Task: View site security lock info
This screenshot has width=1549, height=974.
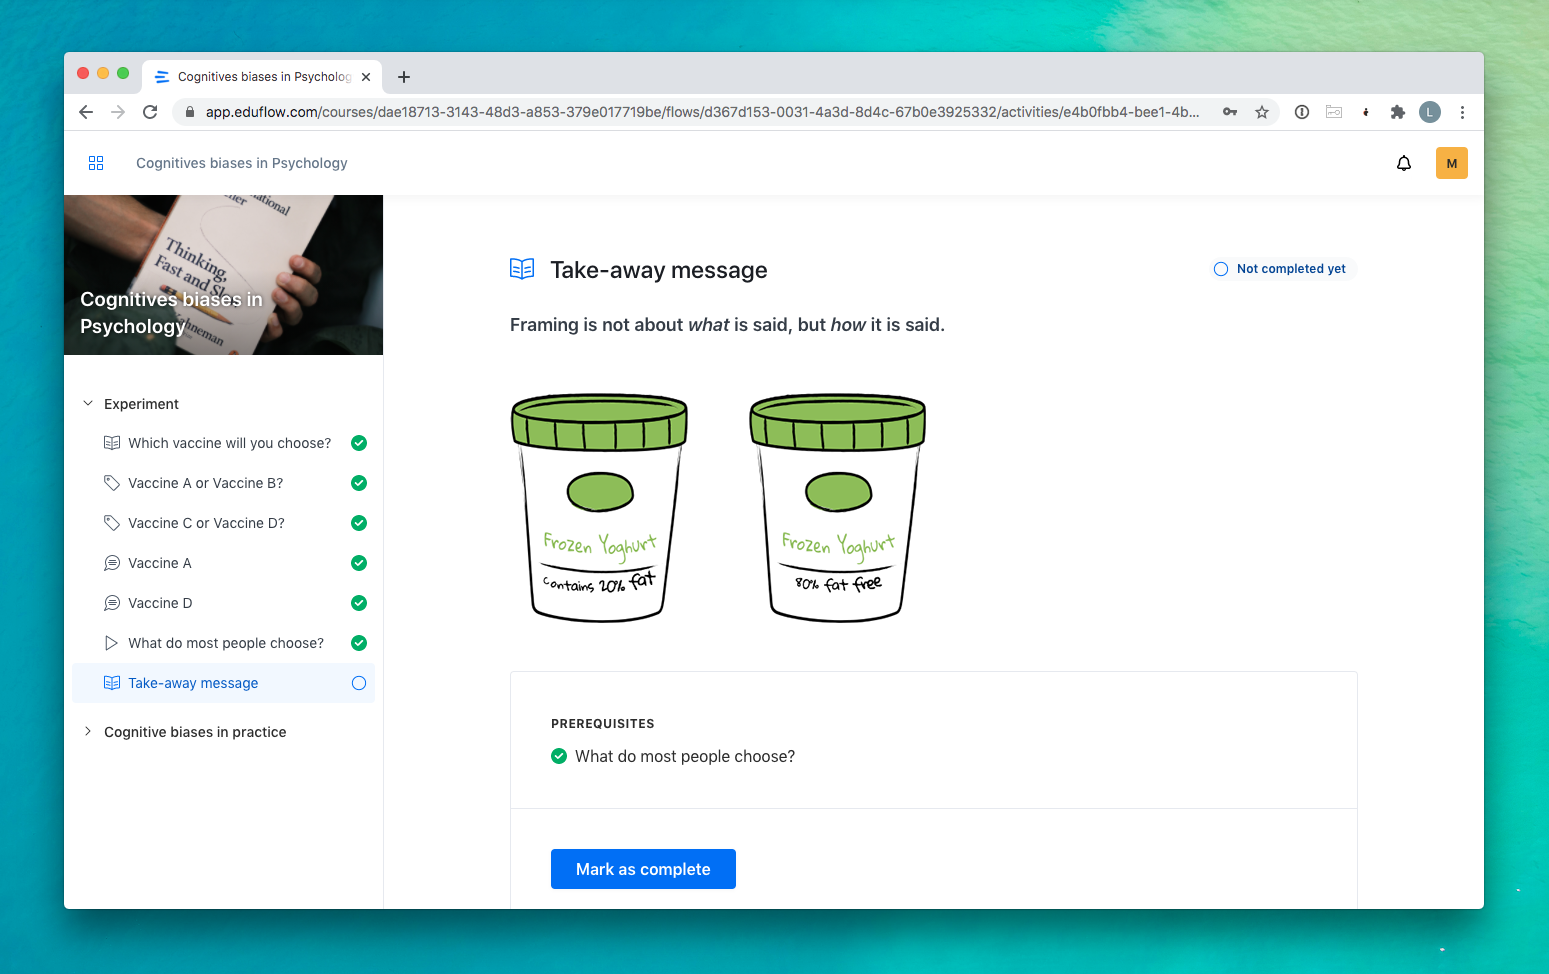Action: coord(190,112)
